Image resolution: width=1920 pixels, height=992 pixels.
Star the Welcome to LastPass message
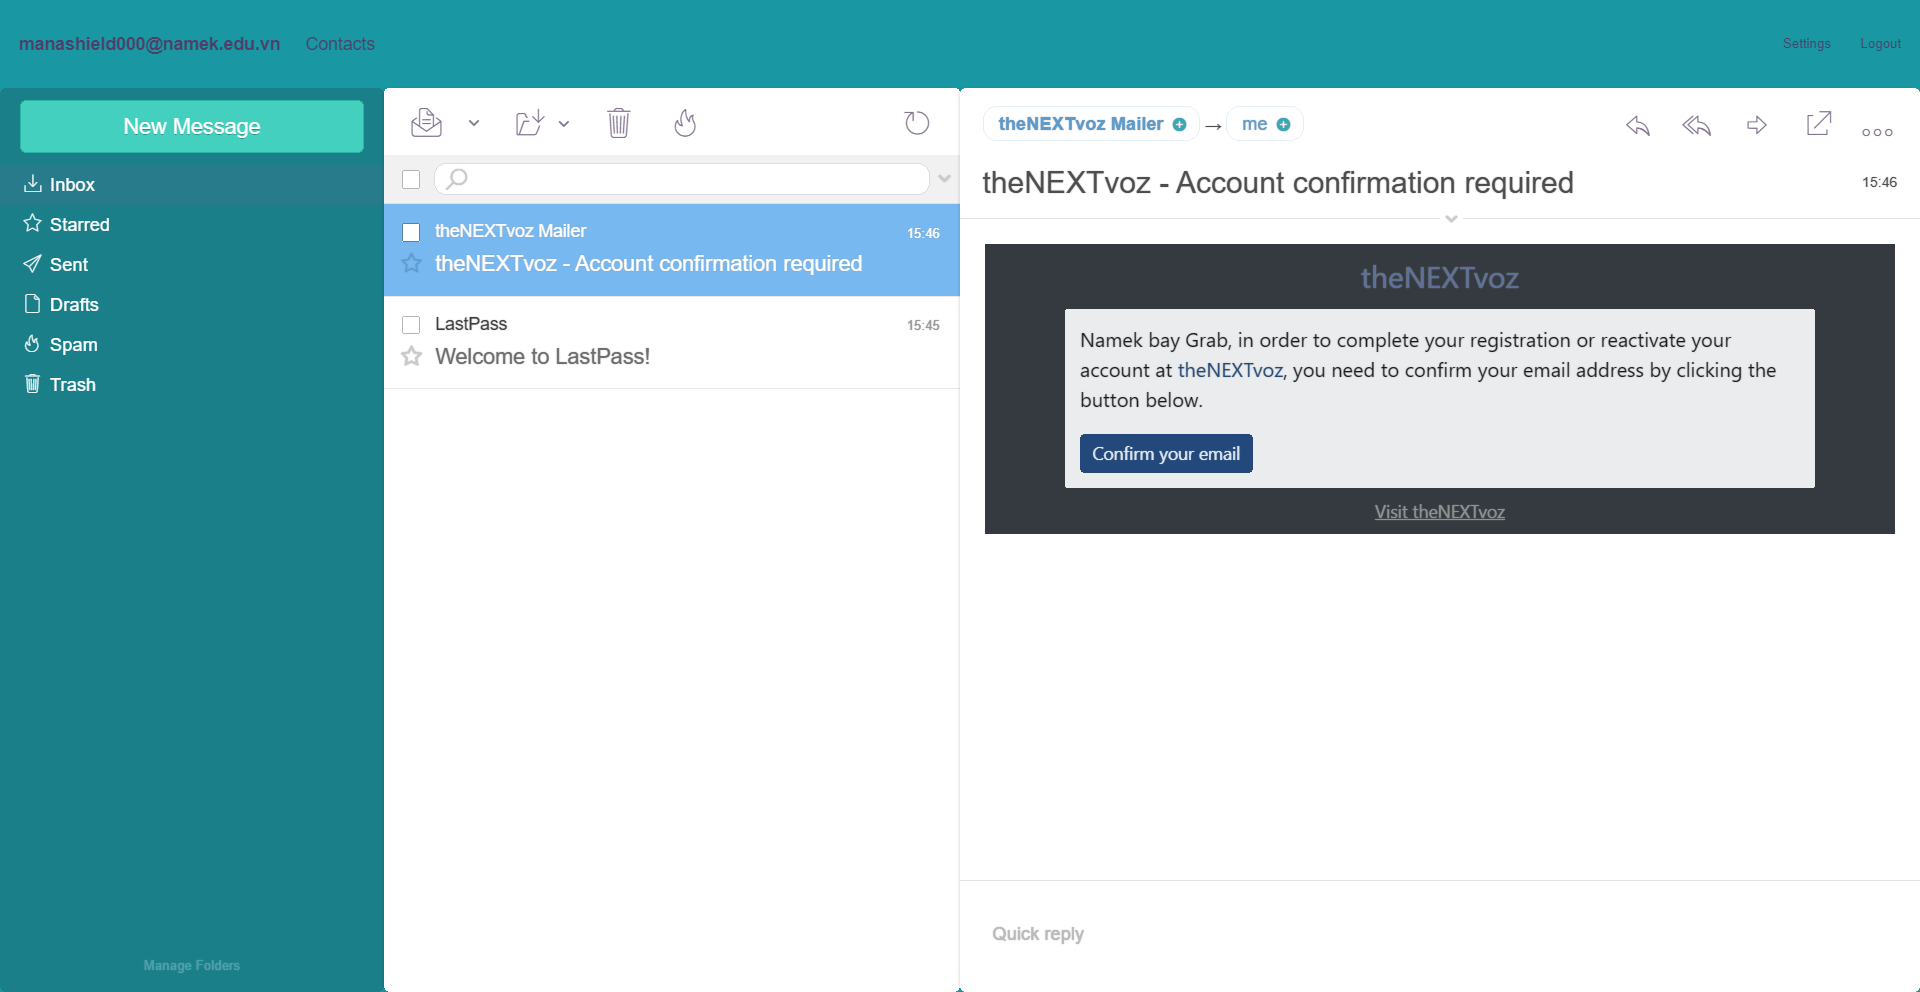pos(411,356)
